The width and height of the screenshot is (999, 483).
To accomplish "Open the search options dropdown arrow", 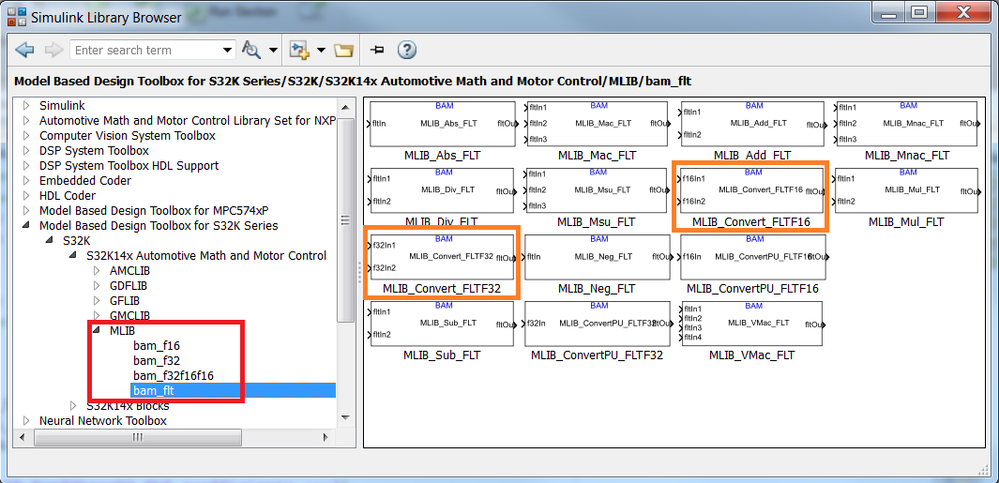I will click(273, 50).
